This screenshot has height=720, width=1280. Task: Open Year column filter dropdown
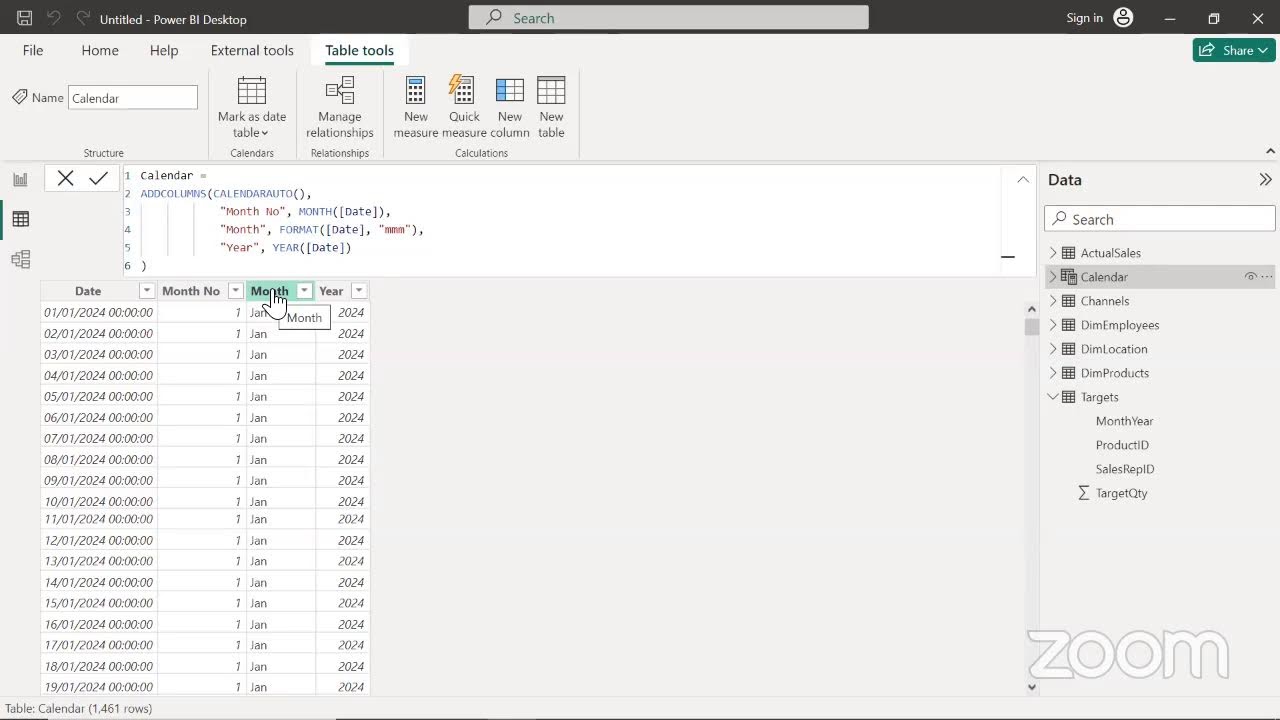(x=359, y=291)
